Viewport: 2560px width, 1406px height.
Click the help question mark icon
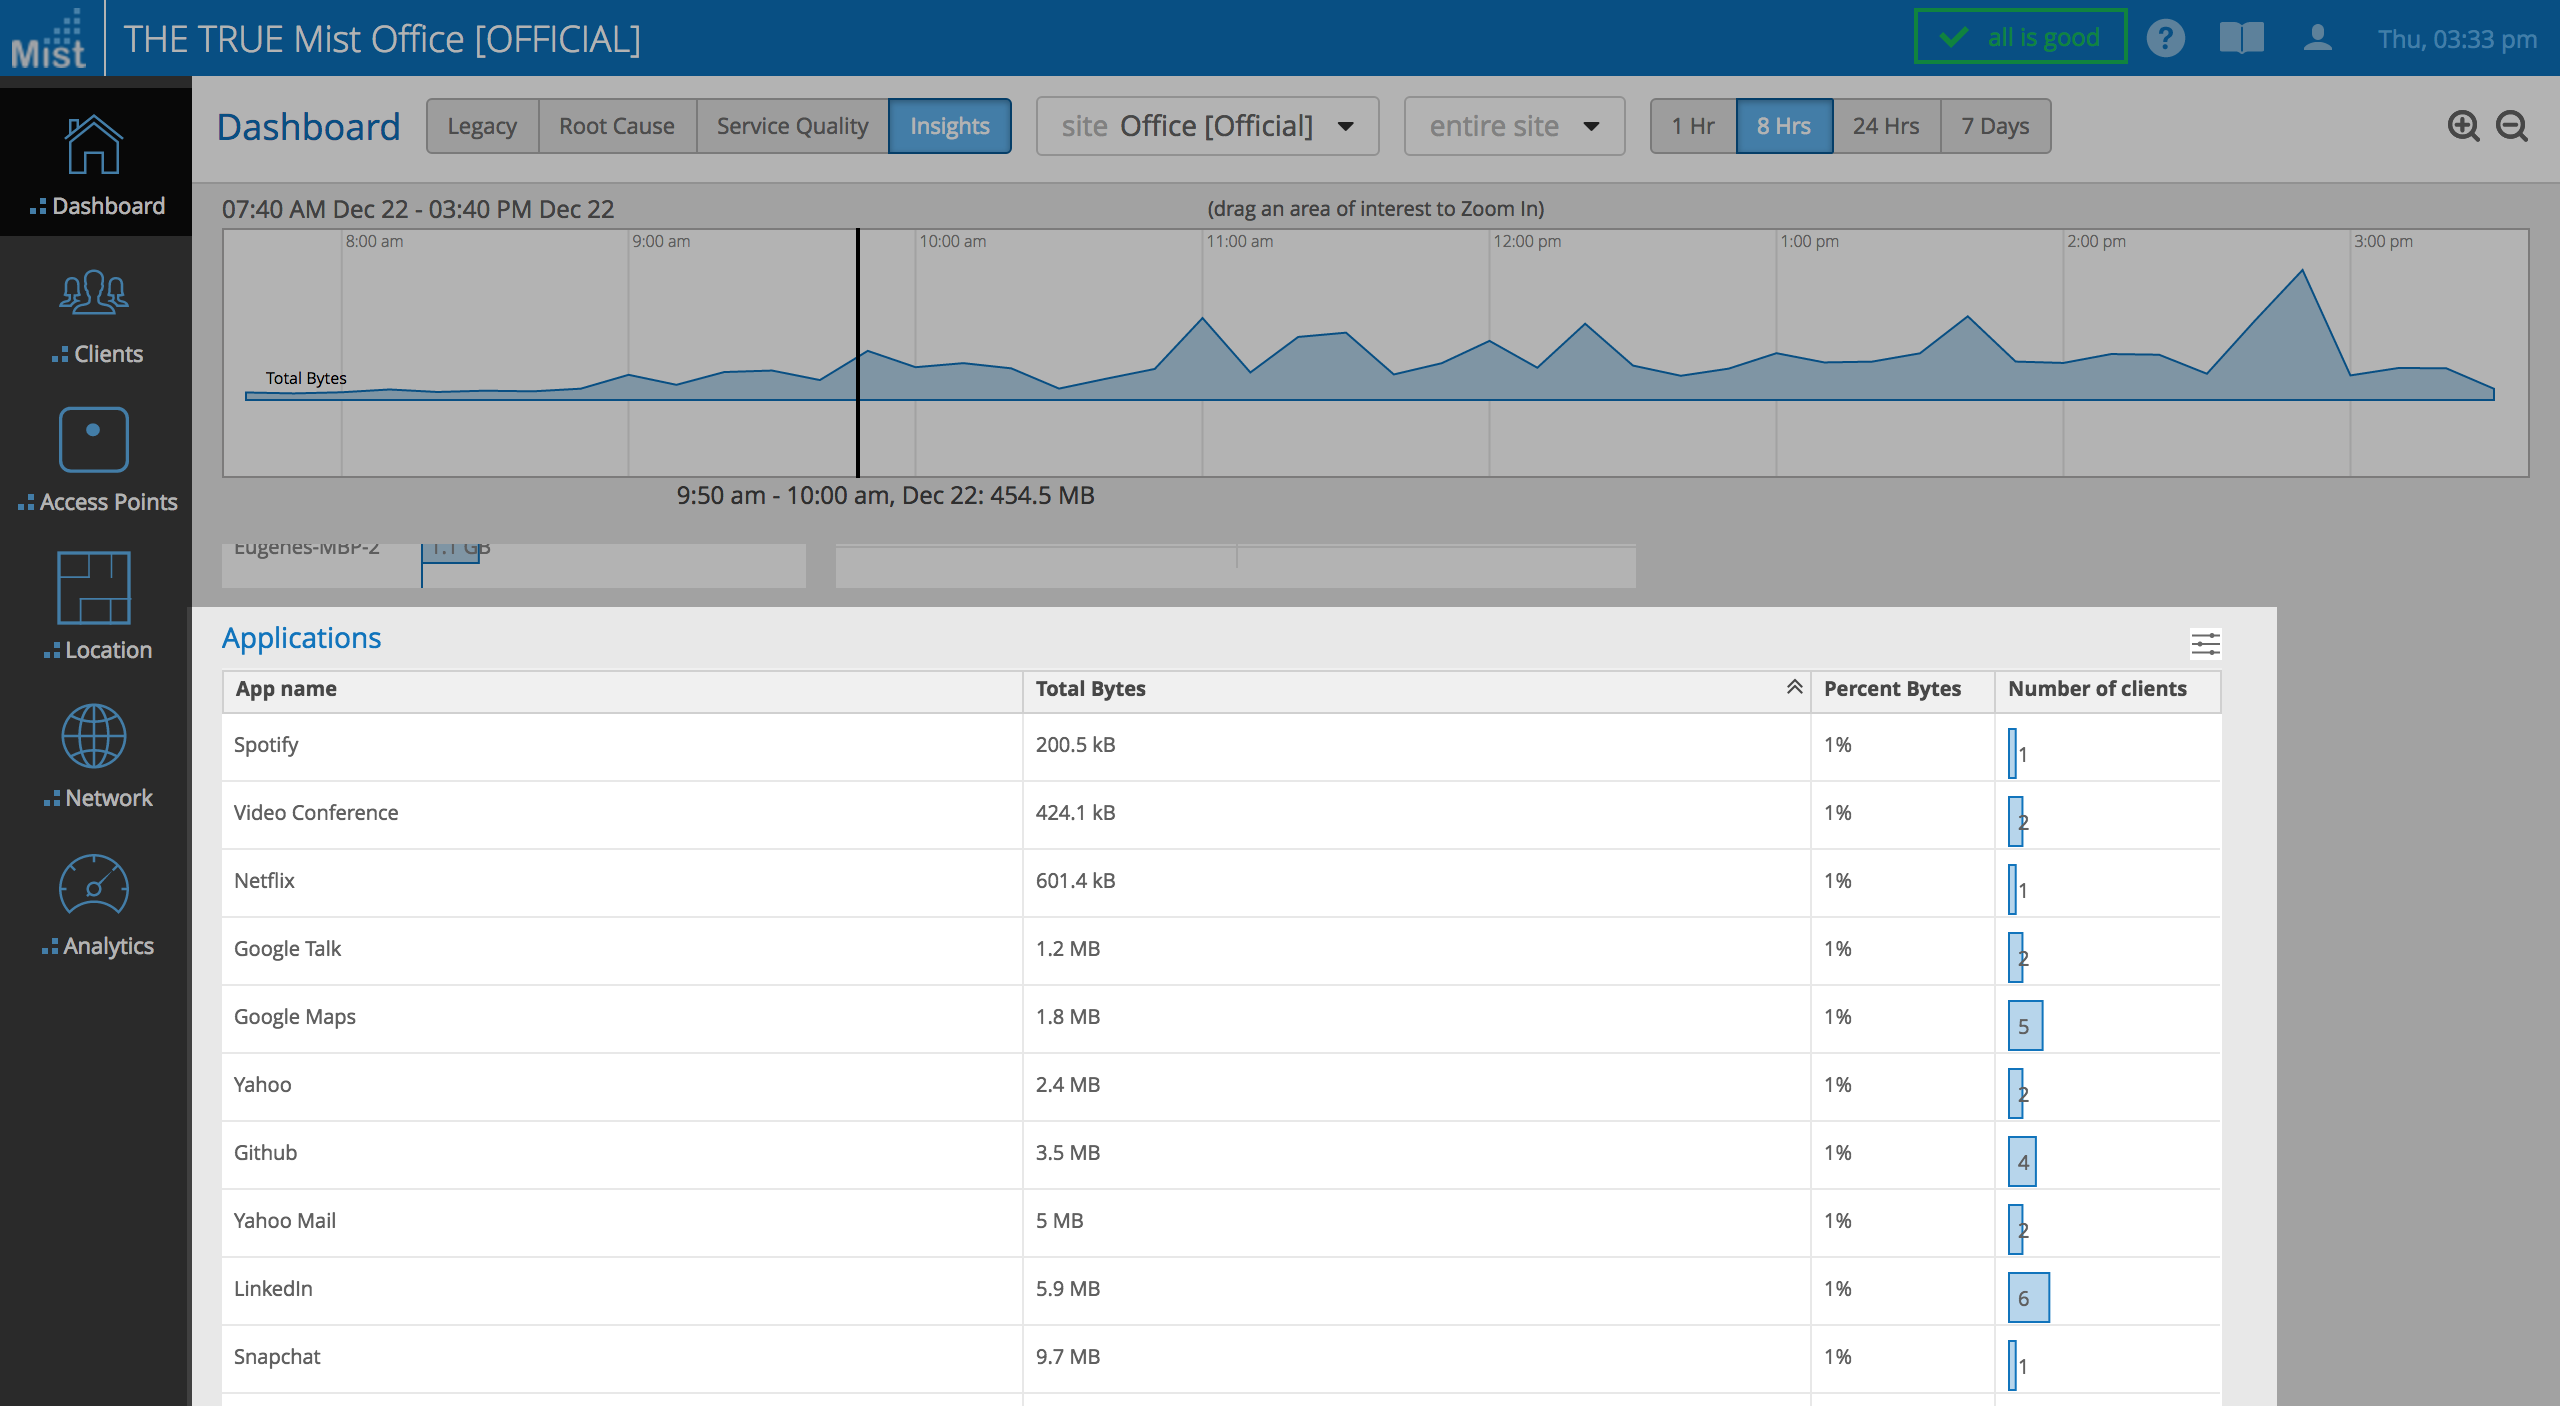tap(2165, 39)
